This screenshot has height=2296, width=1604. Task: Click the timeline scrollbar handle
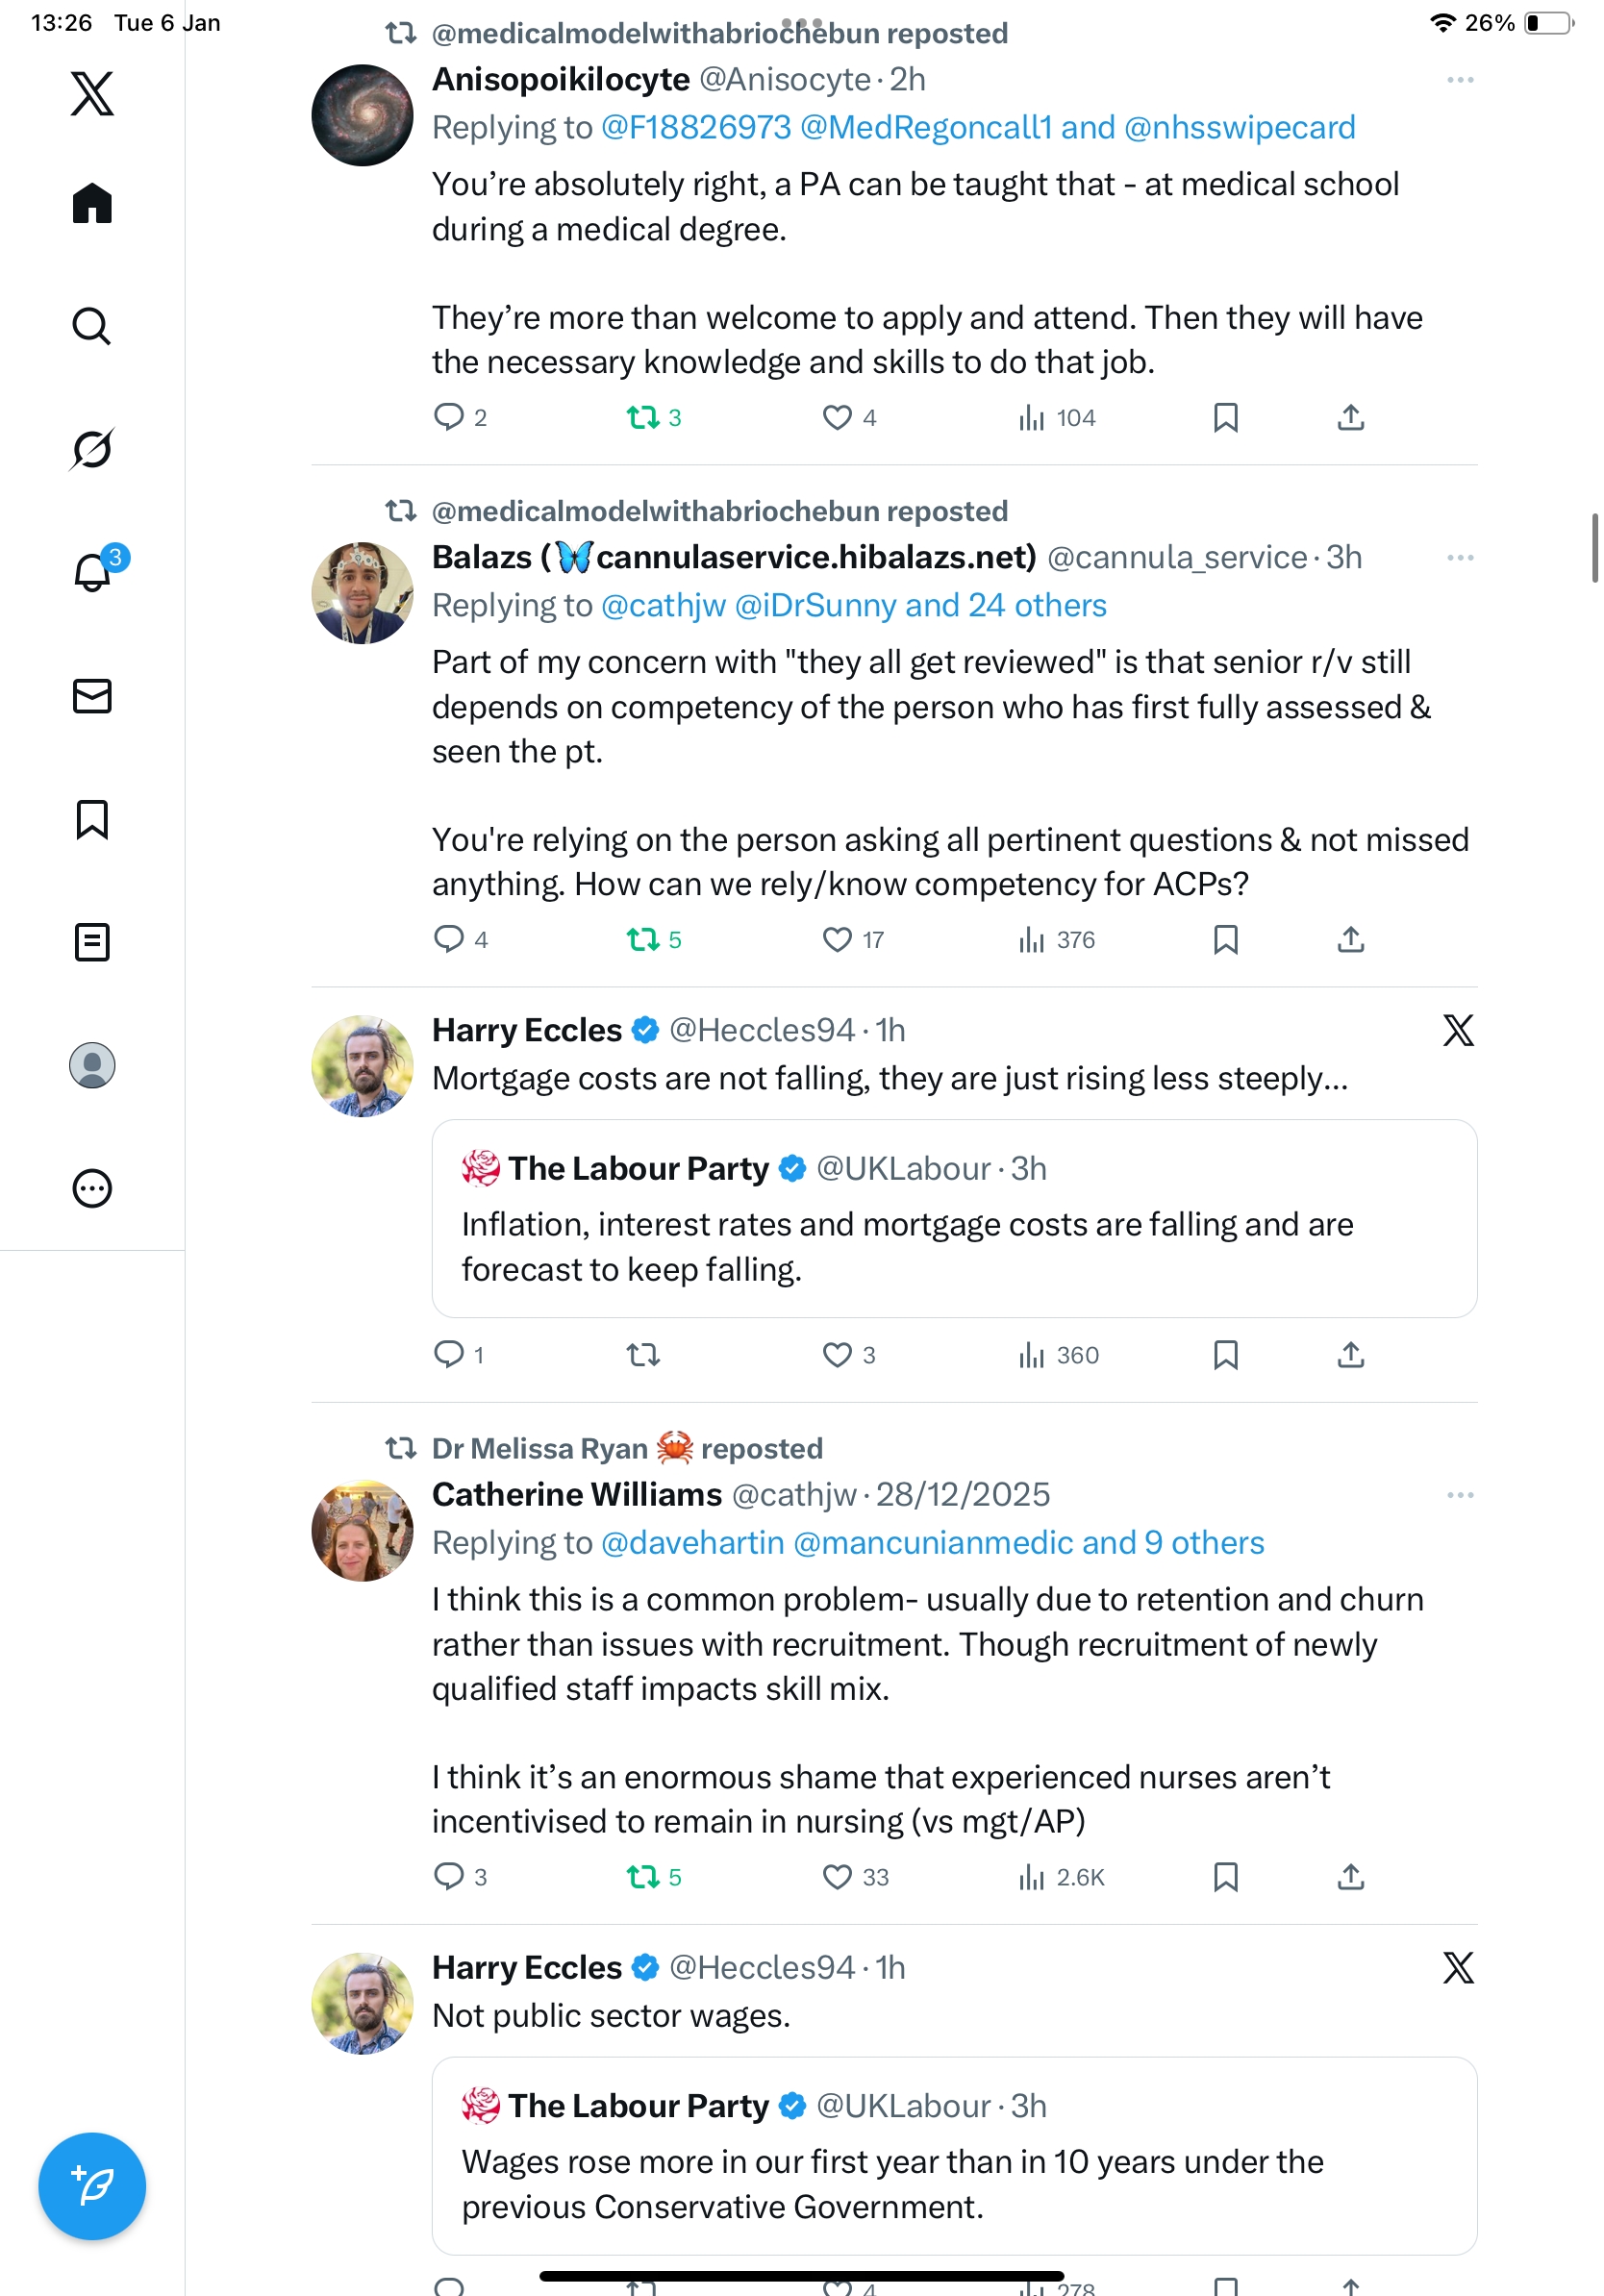[1594, 547]
